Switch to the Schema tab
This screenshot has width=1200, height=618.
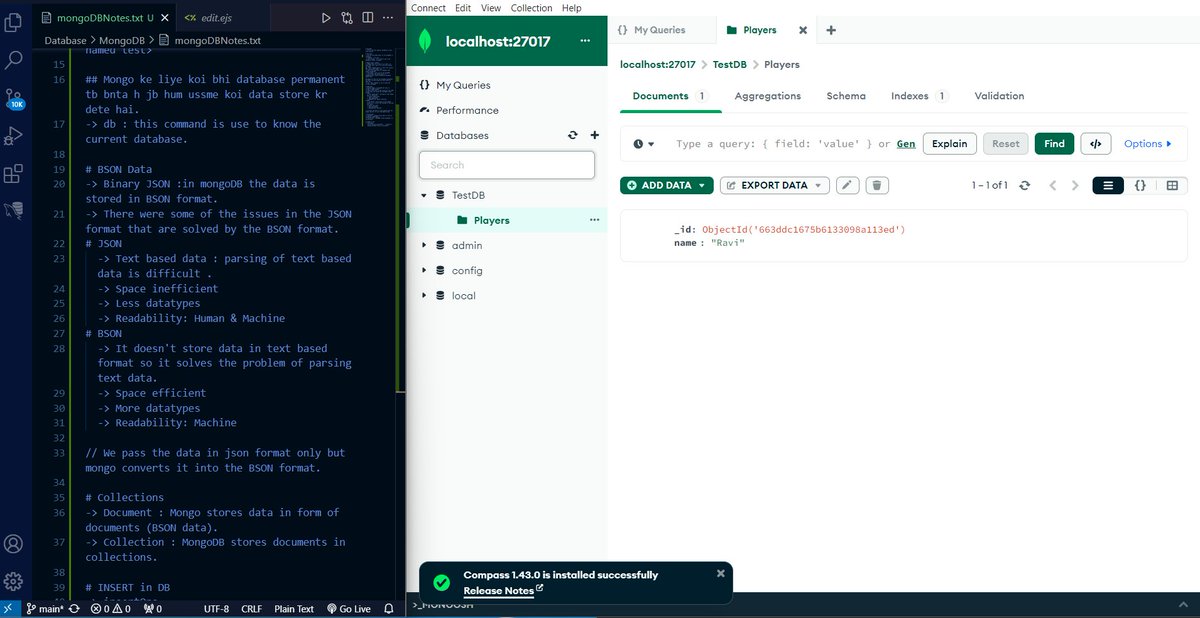[x=846, y=96]
